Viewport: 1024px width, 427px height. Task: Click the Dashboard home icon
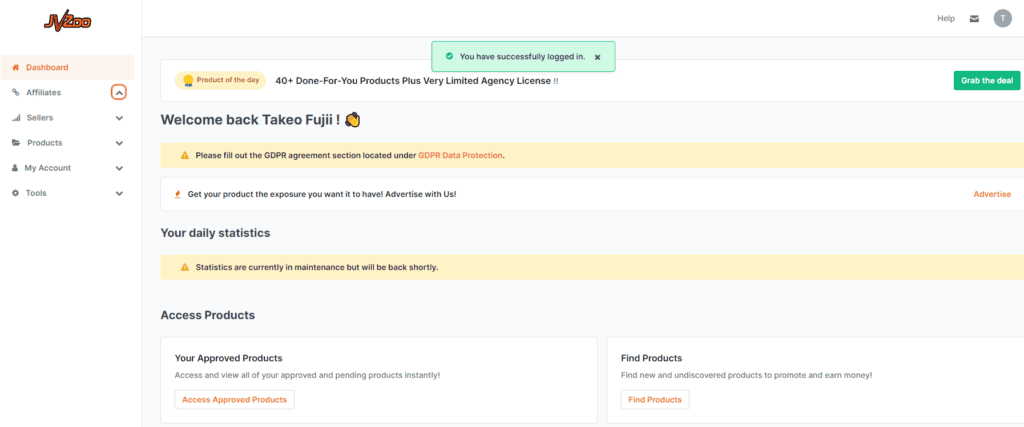coord(16,67)
